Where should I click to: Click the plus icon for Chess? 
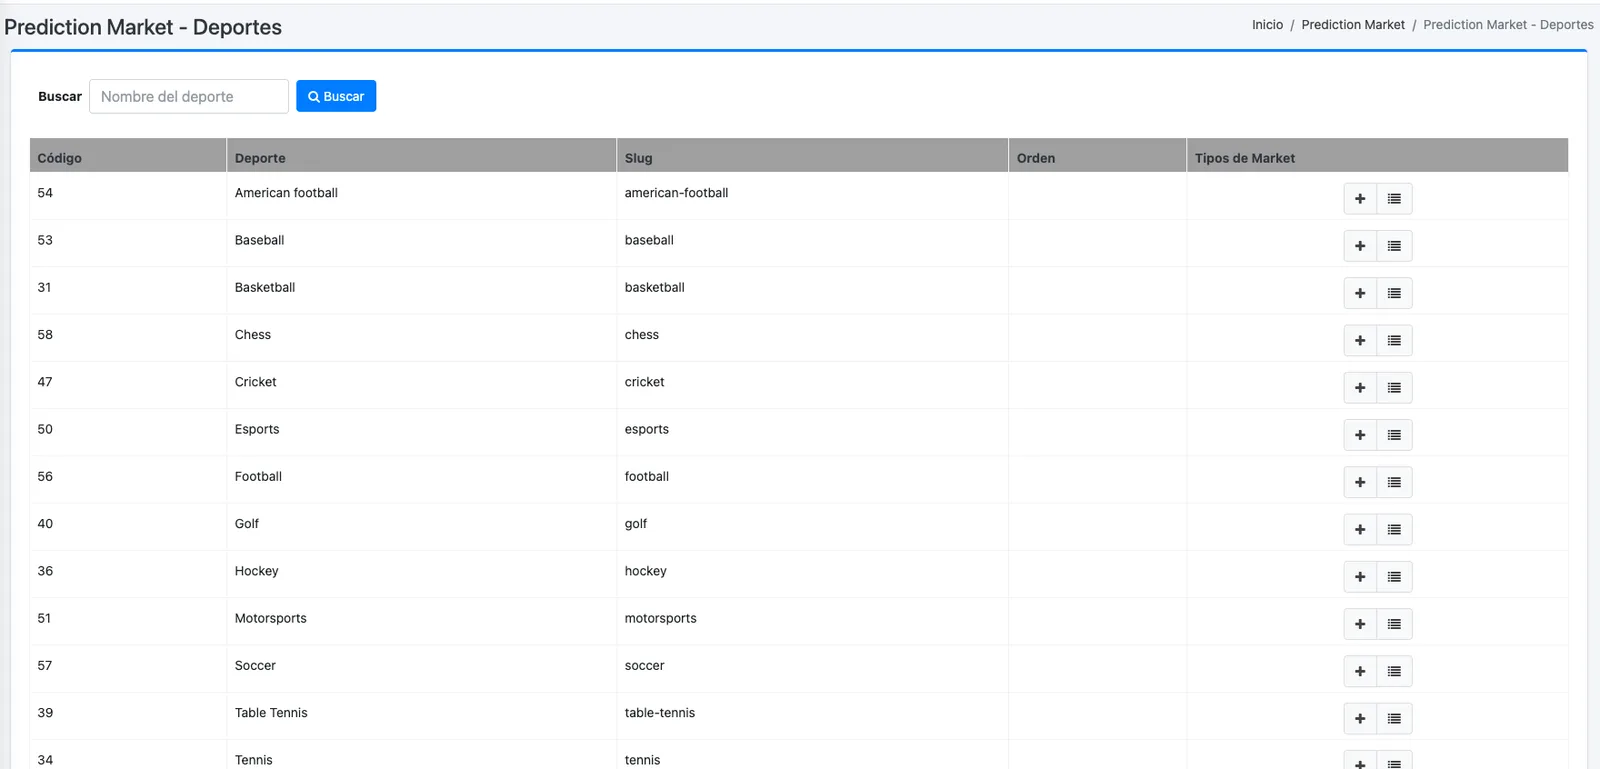pyautogui.click(x=1360, y=341)
